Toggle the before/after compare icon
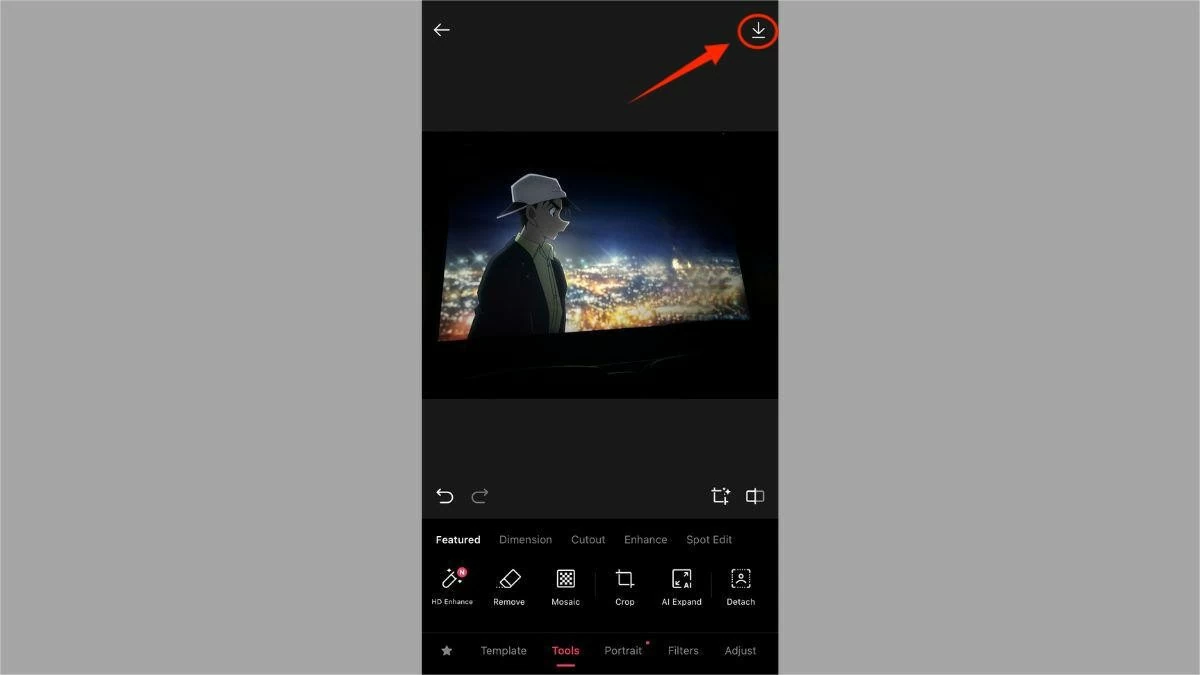 (755, 496)
